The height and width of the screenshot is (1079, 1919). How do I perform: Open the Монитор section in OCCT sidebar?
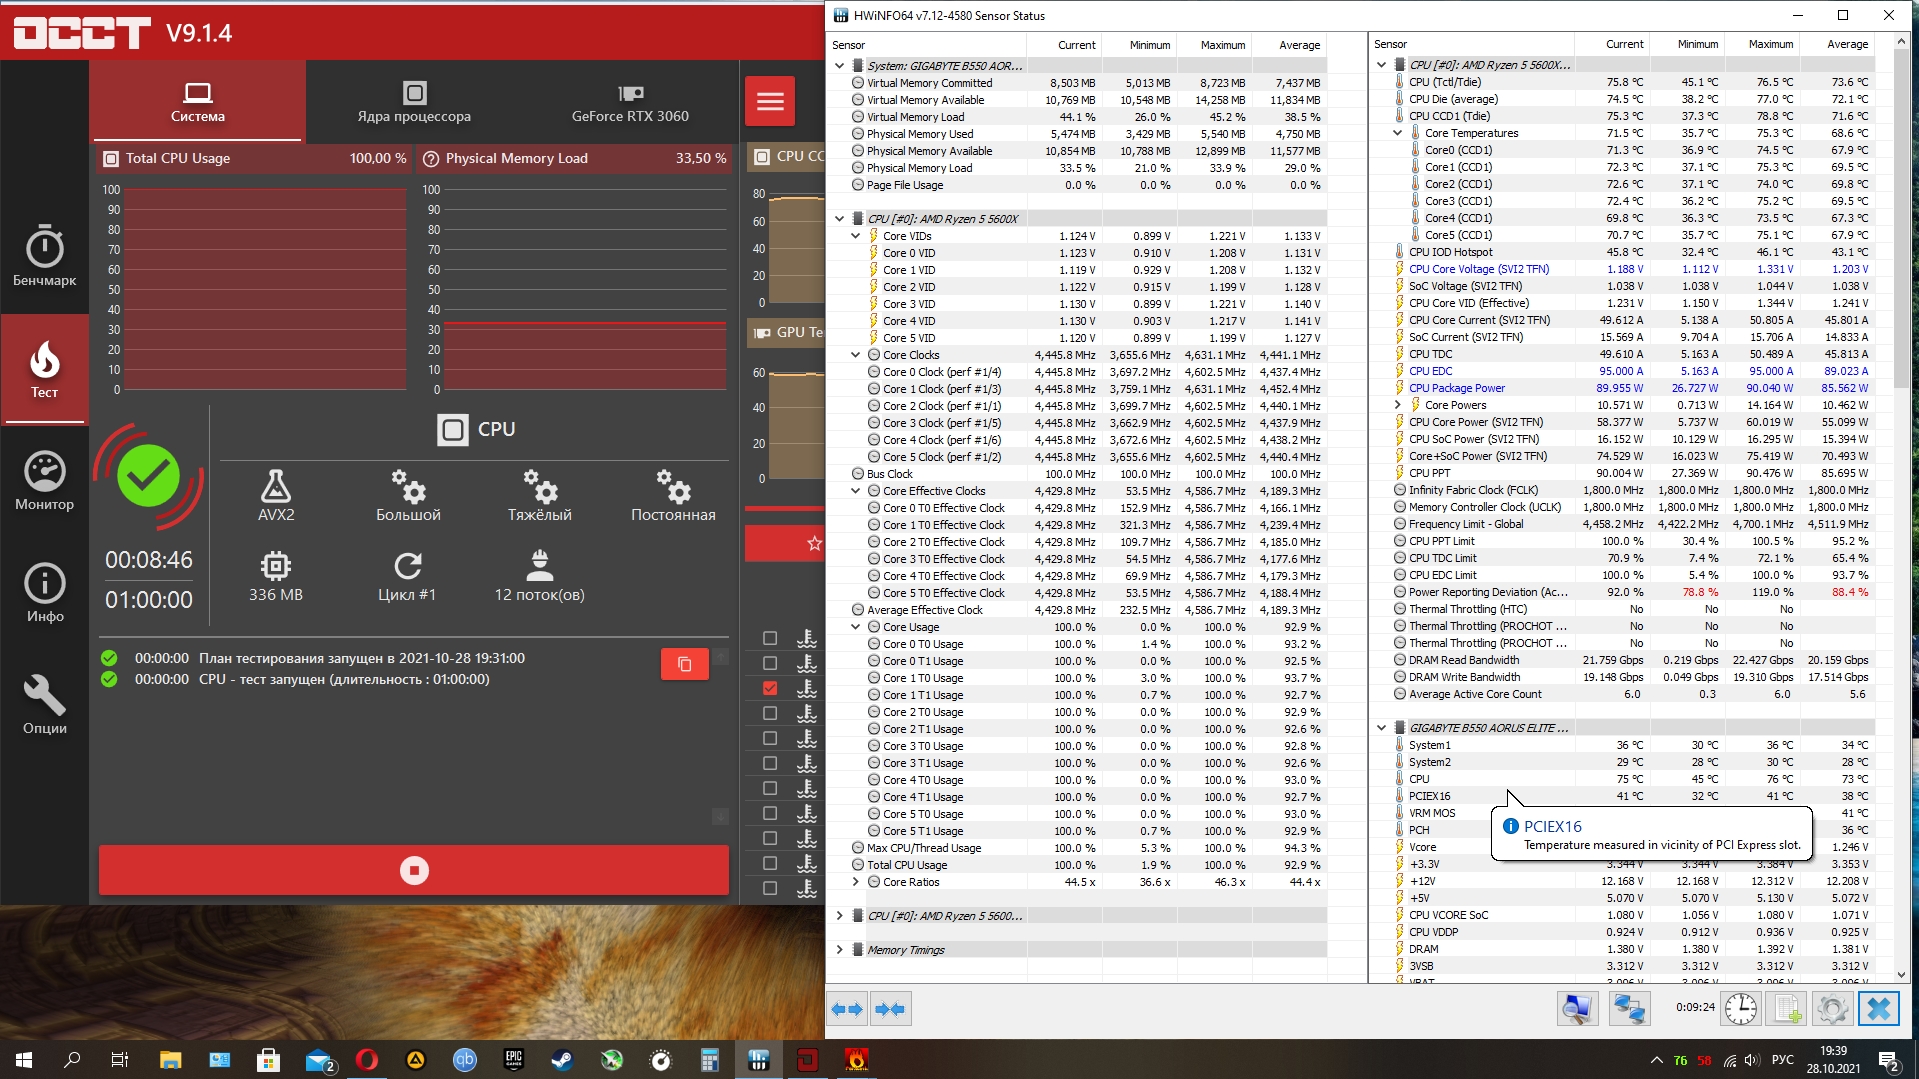[44, 481]
